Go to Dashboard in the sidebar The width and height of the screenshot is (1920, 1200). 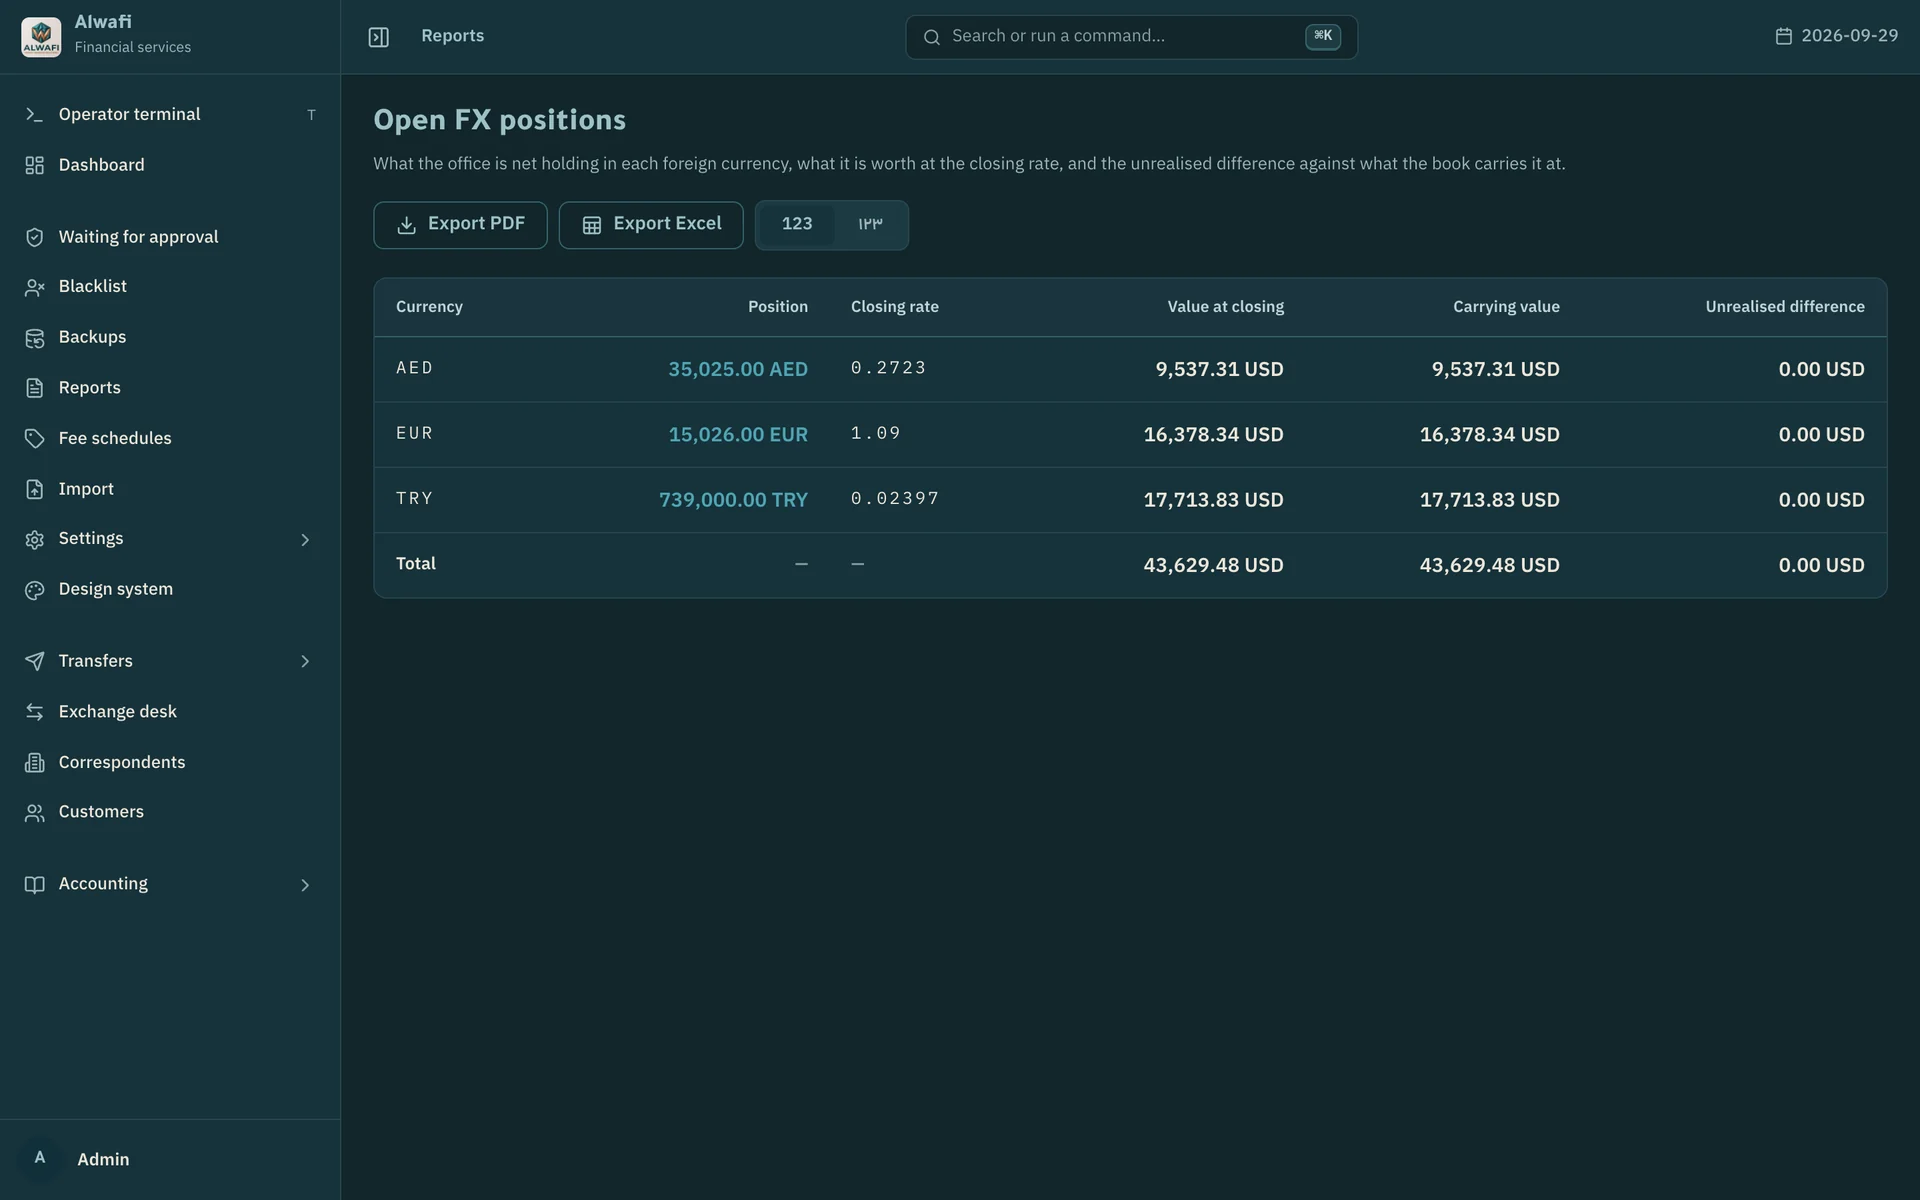coord(170,165)
